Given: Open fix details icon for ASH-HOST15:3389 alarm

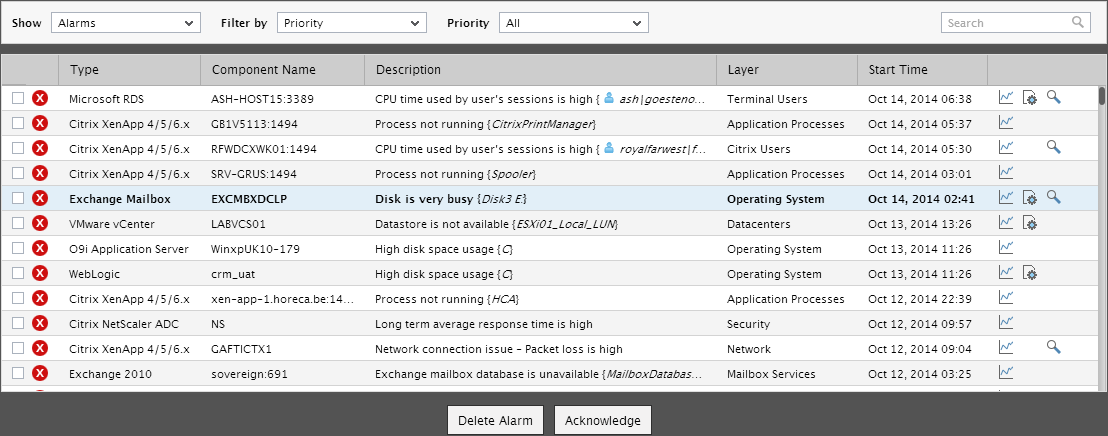Looking at the screenshot, I should click(x=1030, y=98).
